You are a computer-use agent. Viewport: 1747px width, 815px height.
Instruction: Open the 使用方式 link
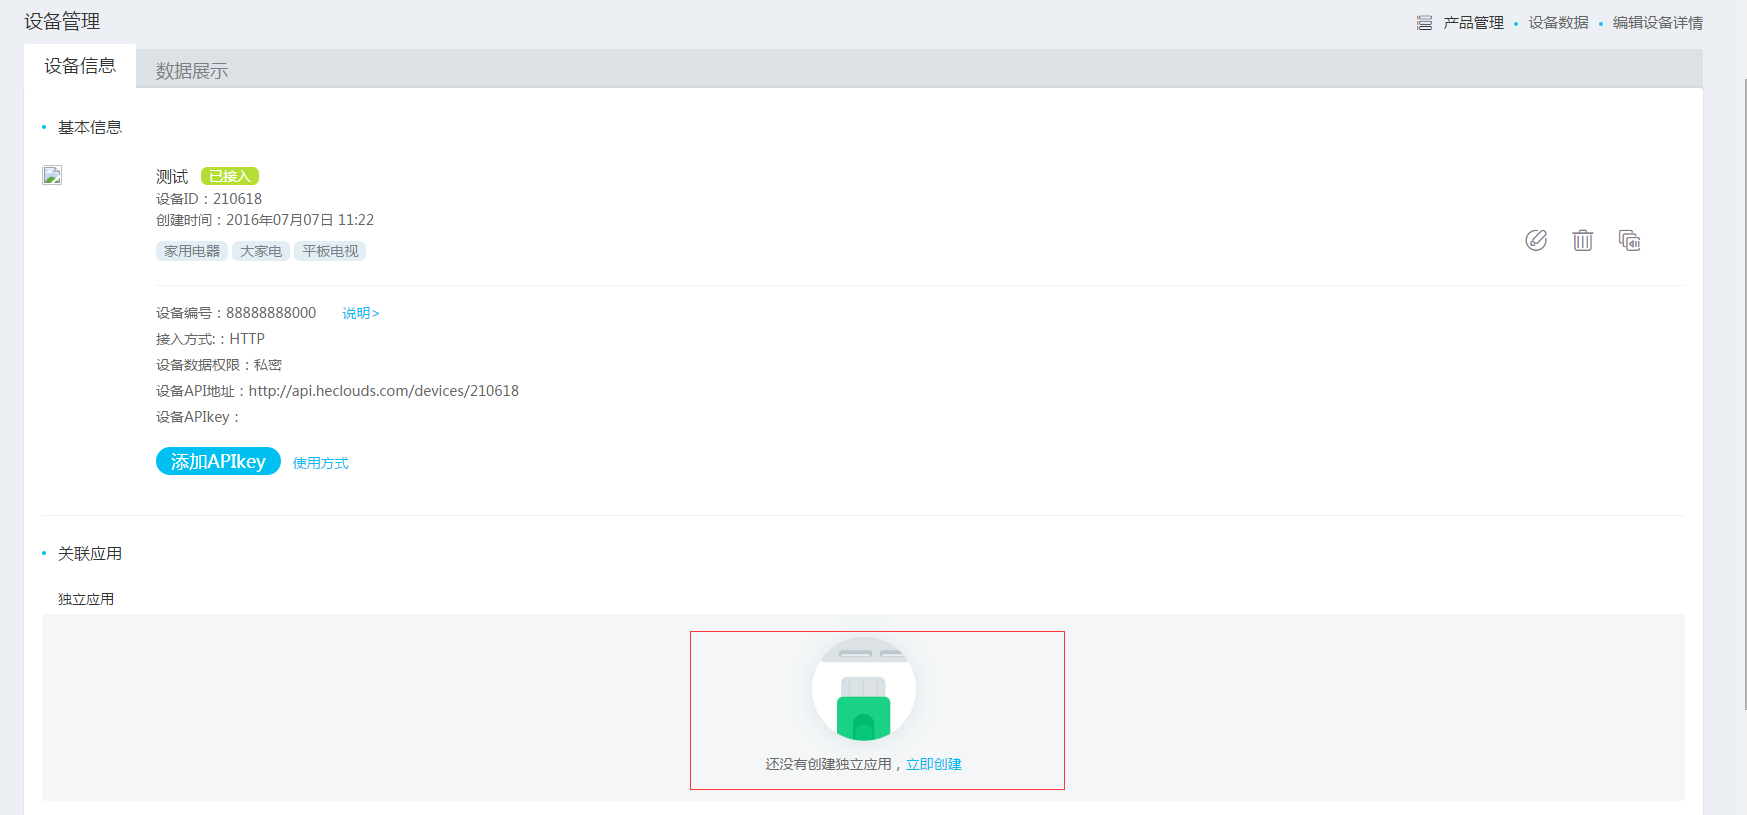[x=320, y=463]
